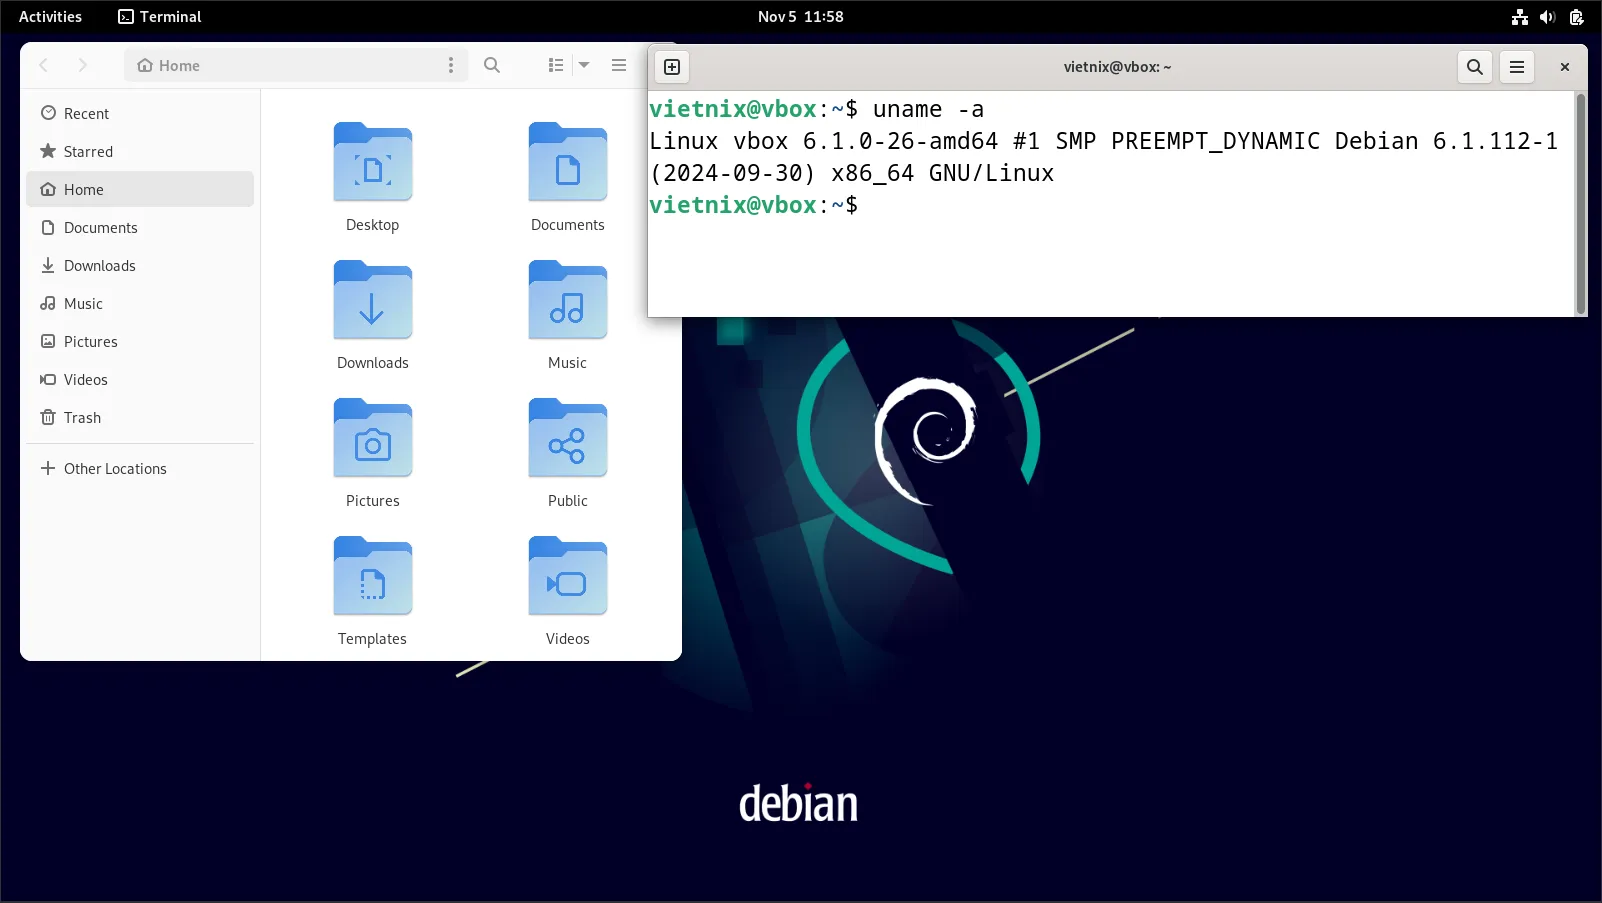The width and height of the screenshot is (1602, 903).
Task: Expand the view options dropdown arrow in Files
Action: (584, 65)
